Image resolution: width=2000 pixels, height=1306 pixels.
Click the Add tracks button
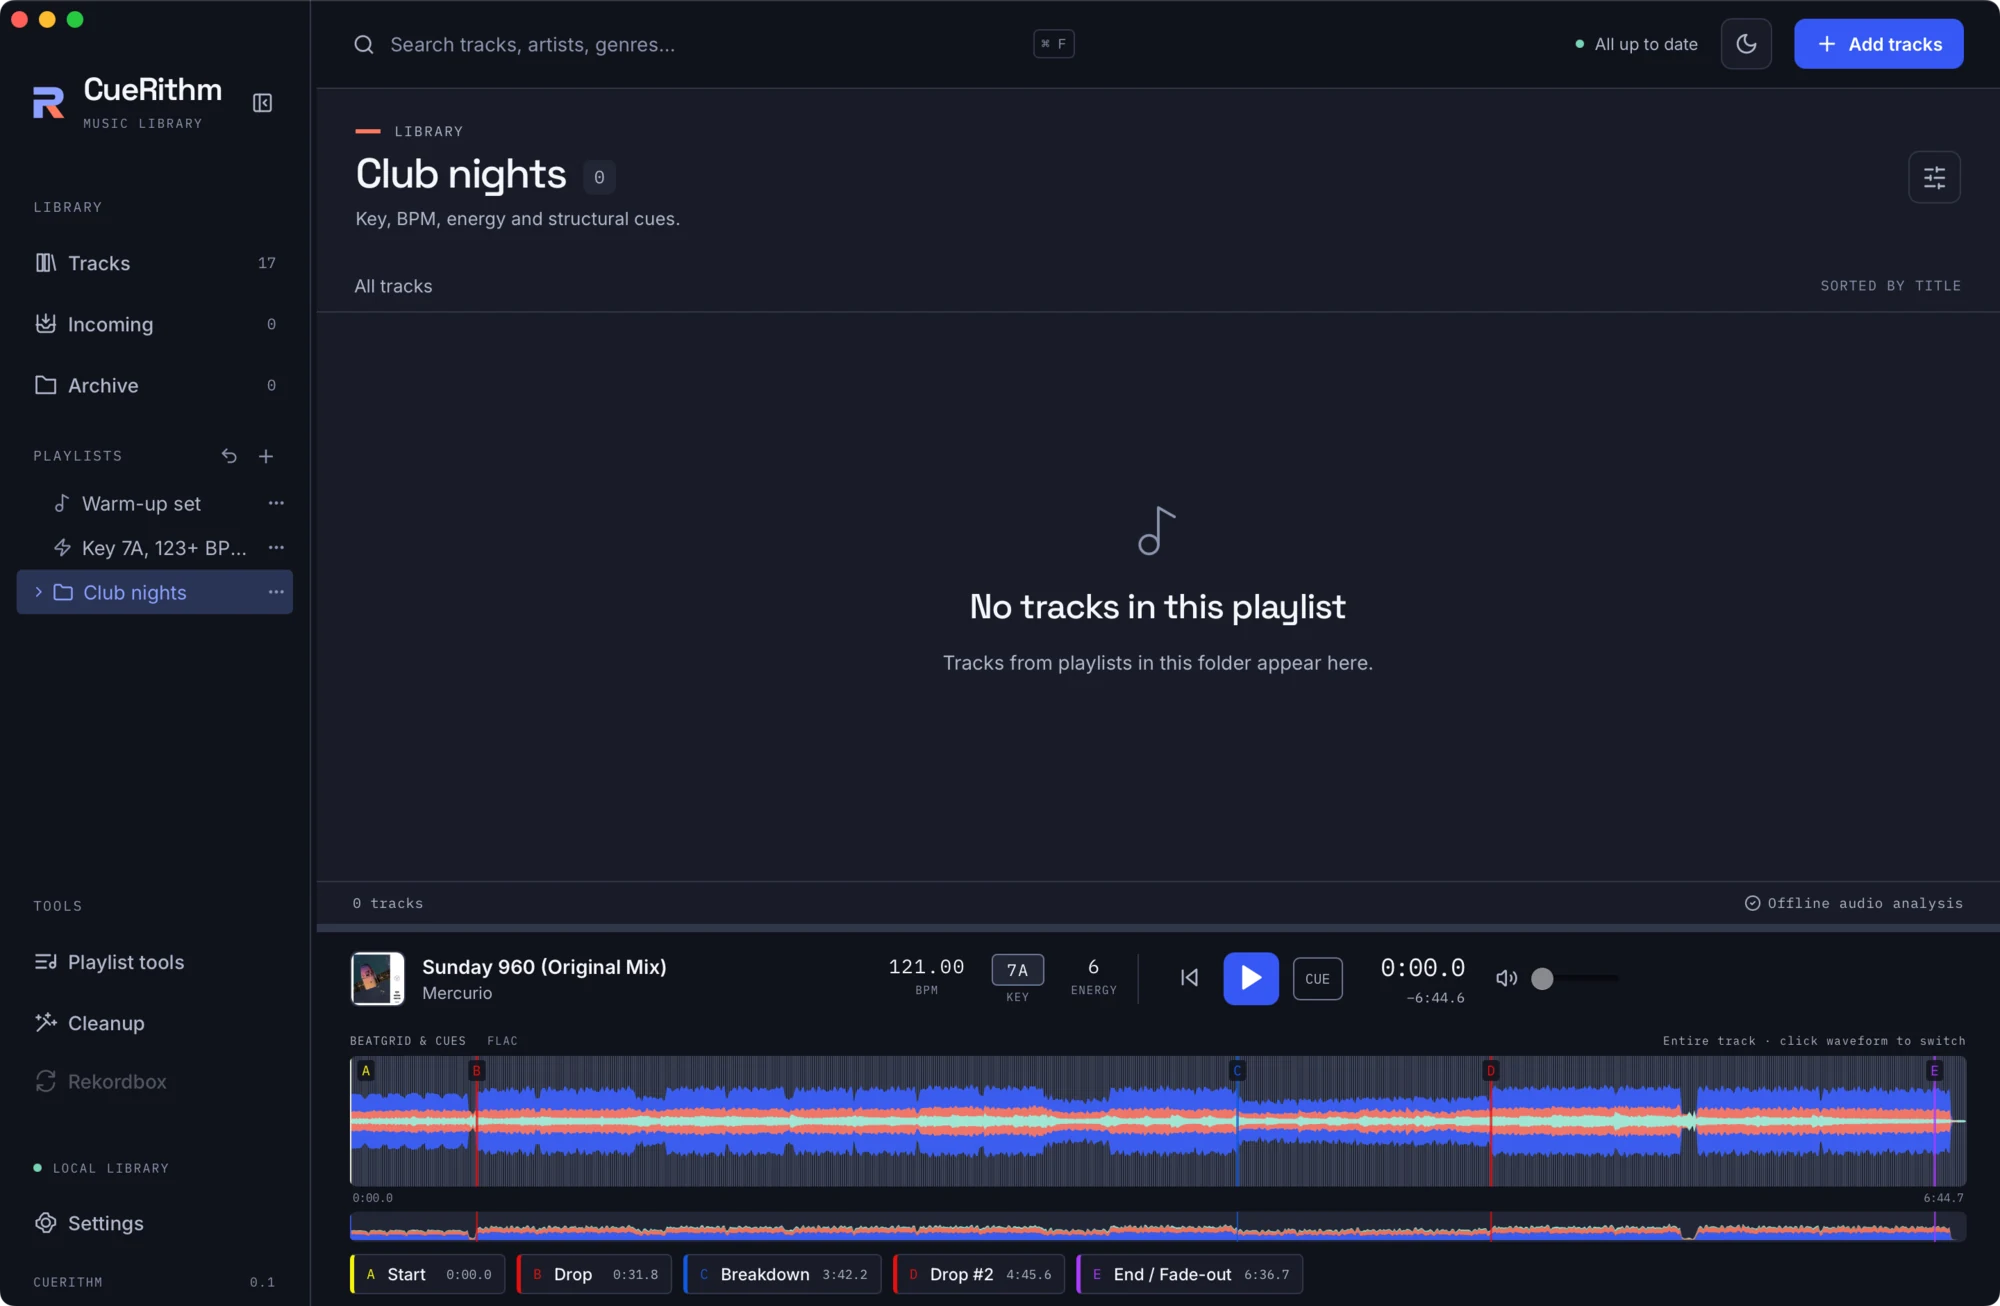[1878, 44]
